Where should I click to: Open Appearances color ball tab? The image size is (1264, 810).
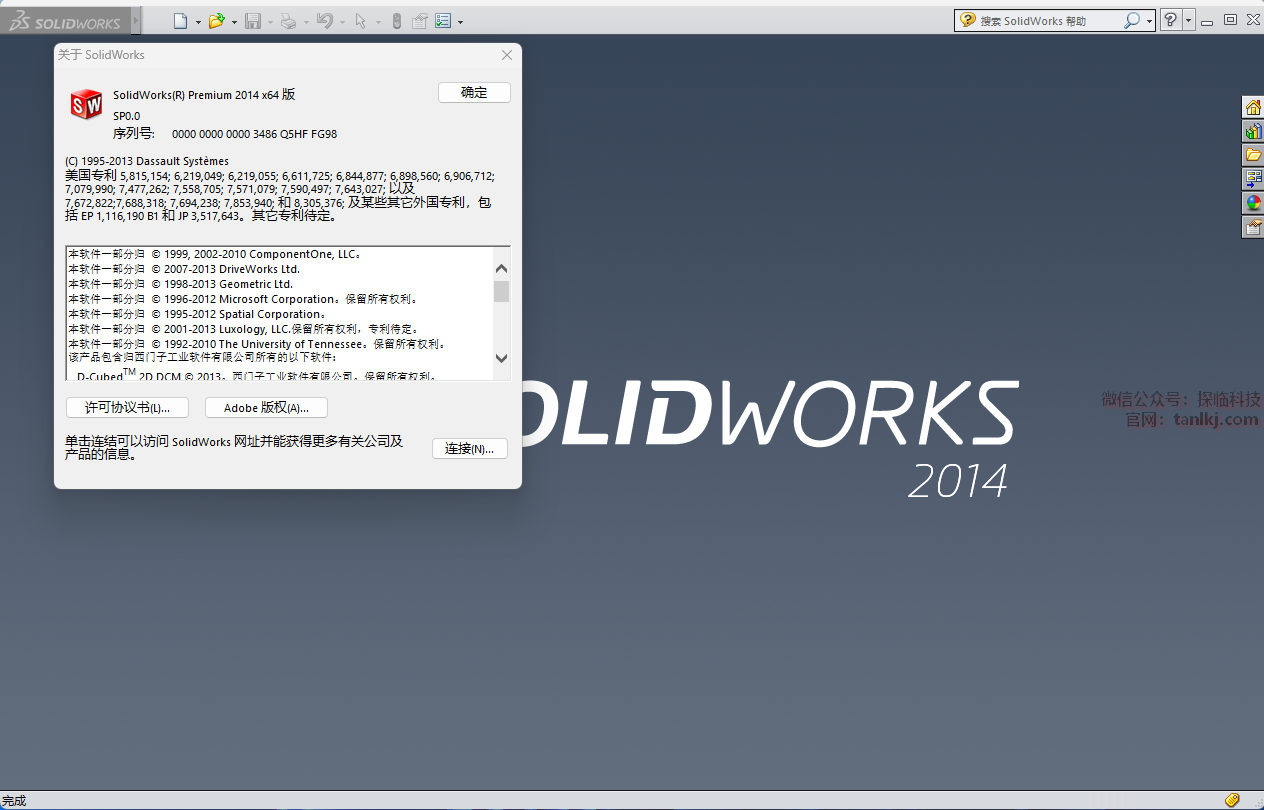point(1252,203)
